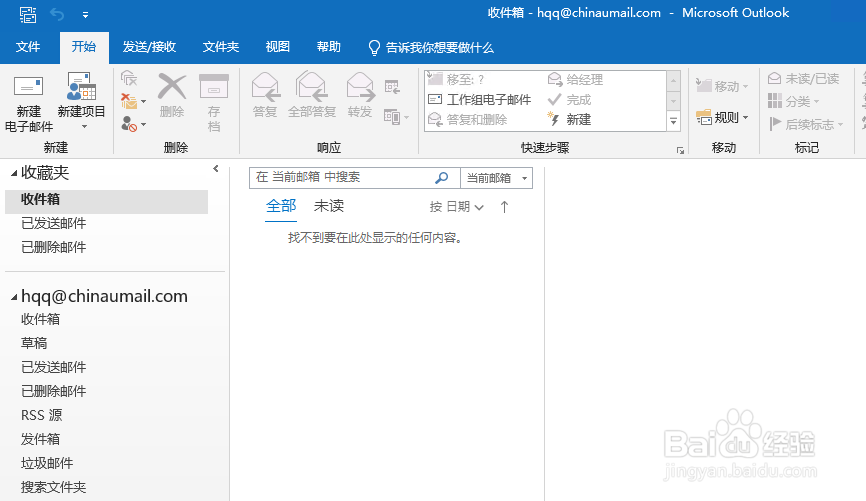Click the Delete (删除) X icon
Viewport: 866px width, 501px height.
tap(172, 86)
